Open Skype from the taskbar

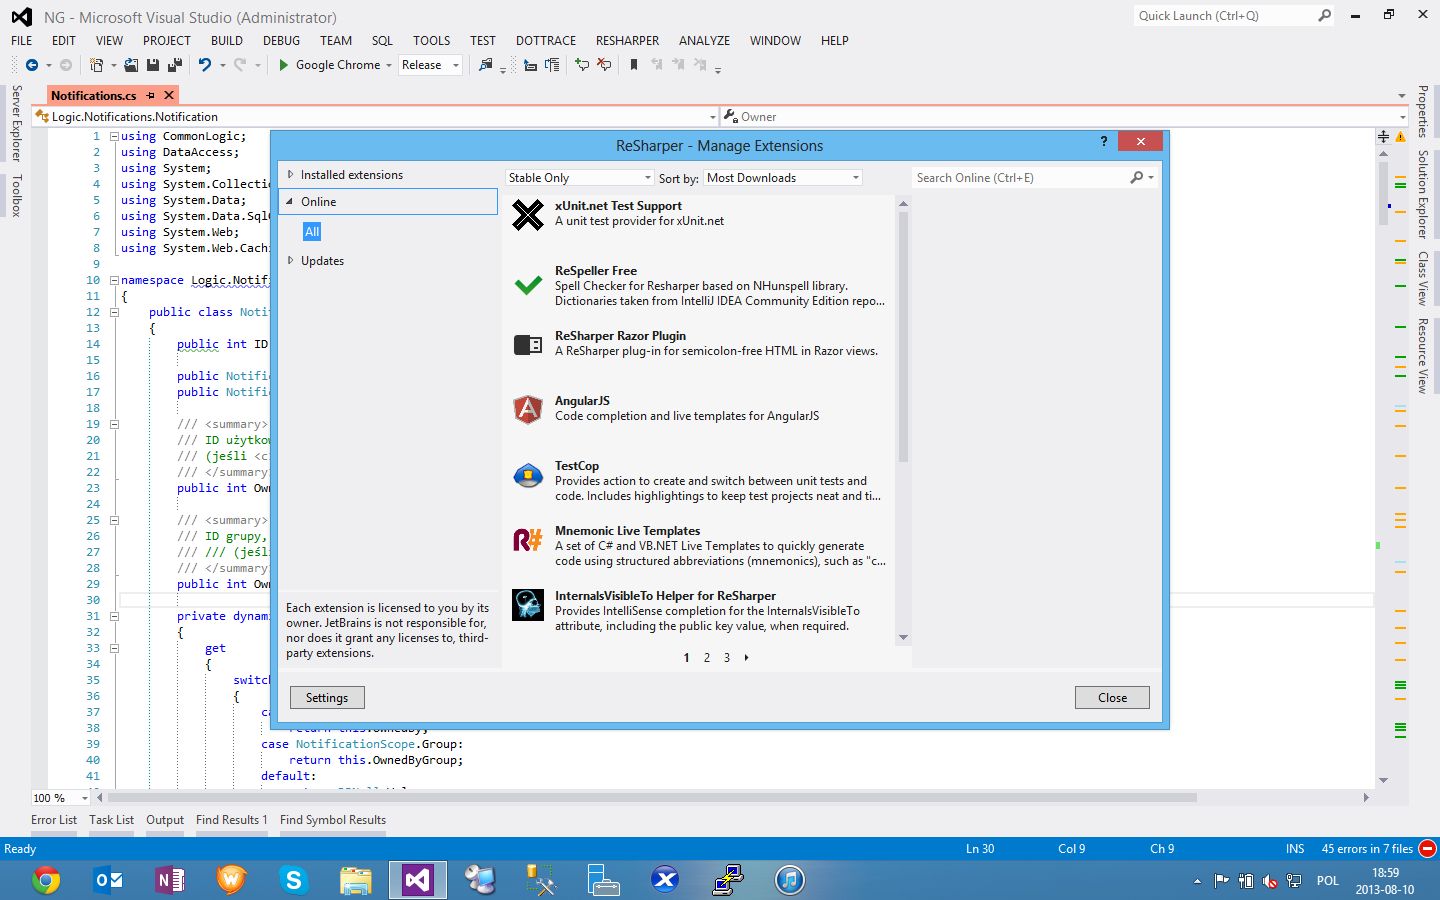pyautogui.click(x=294, y=880)
